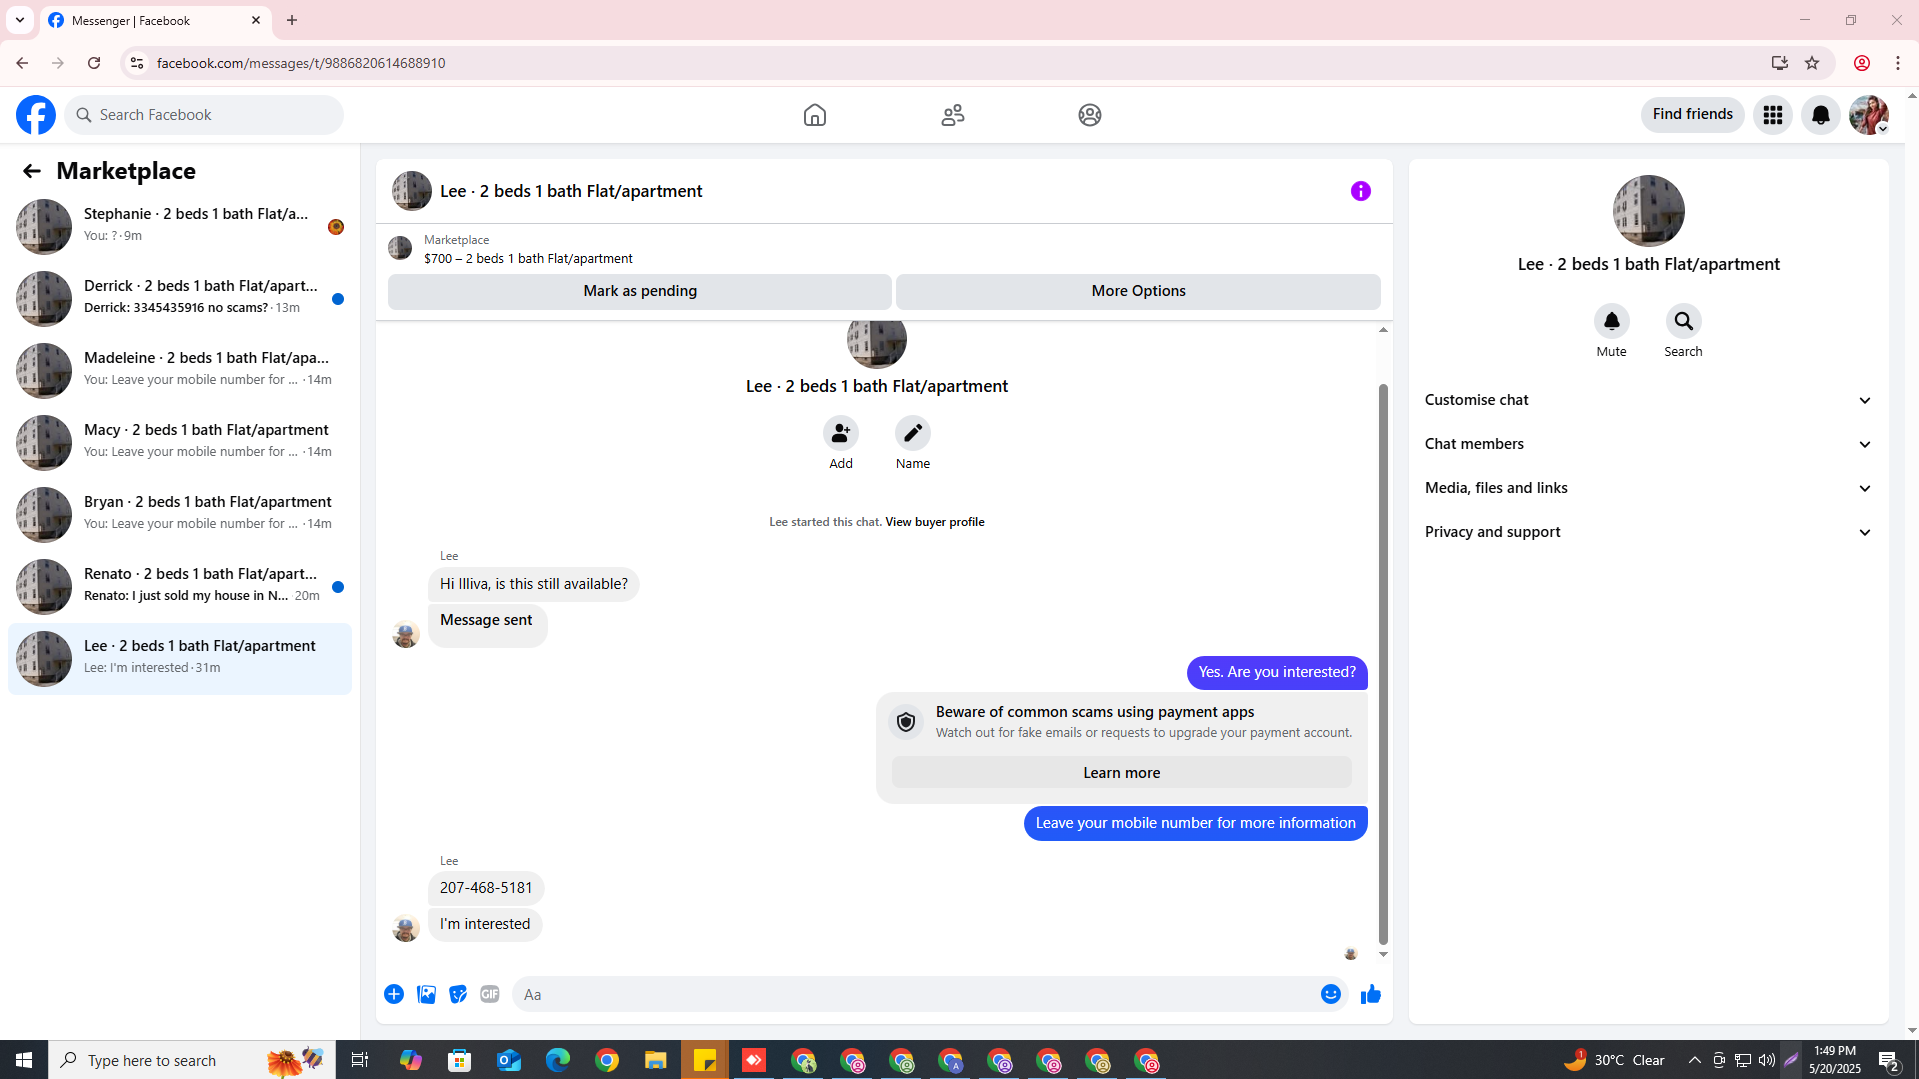The height and width of the screenshot is (1079, 1919).
Task: Open the conversation information icon
Action: pyautogui.click(x=1361, y=191)
